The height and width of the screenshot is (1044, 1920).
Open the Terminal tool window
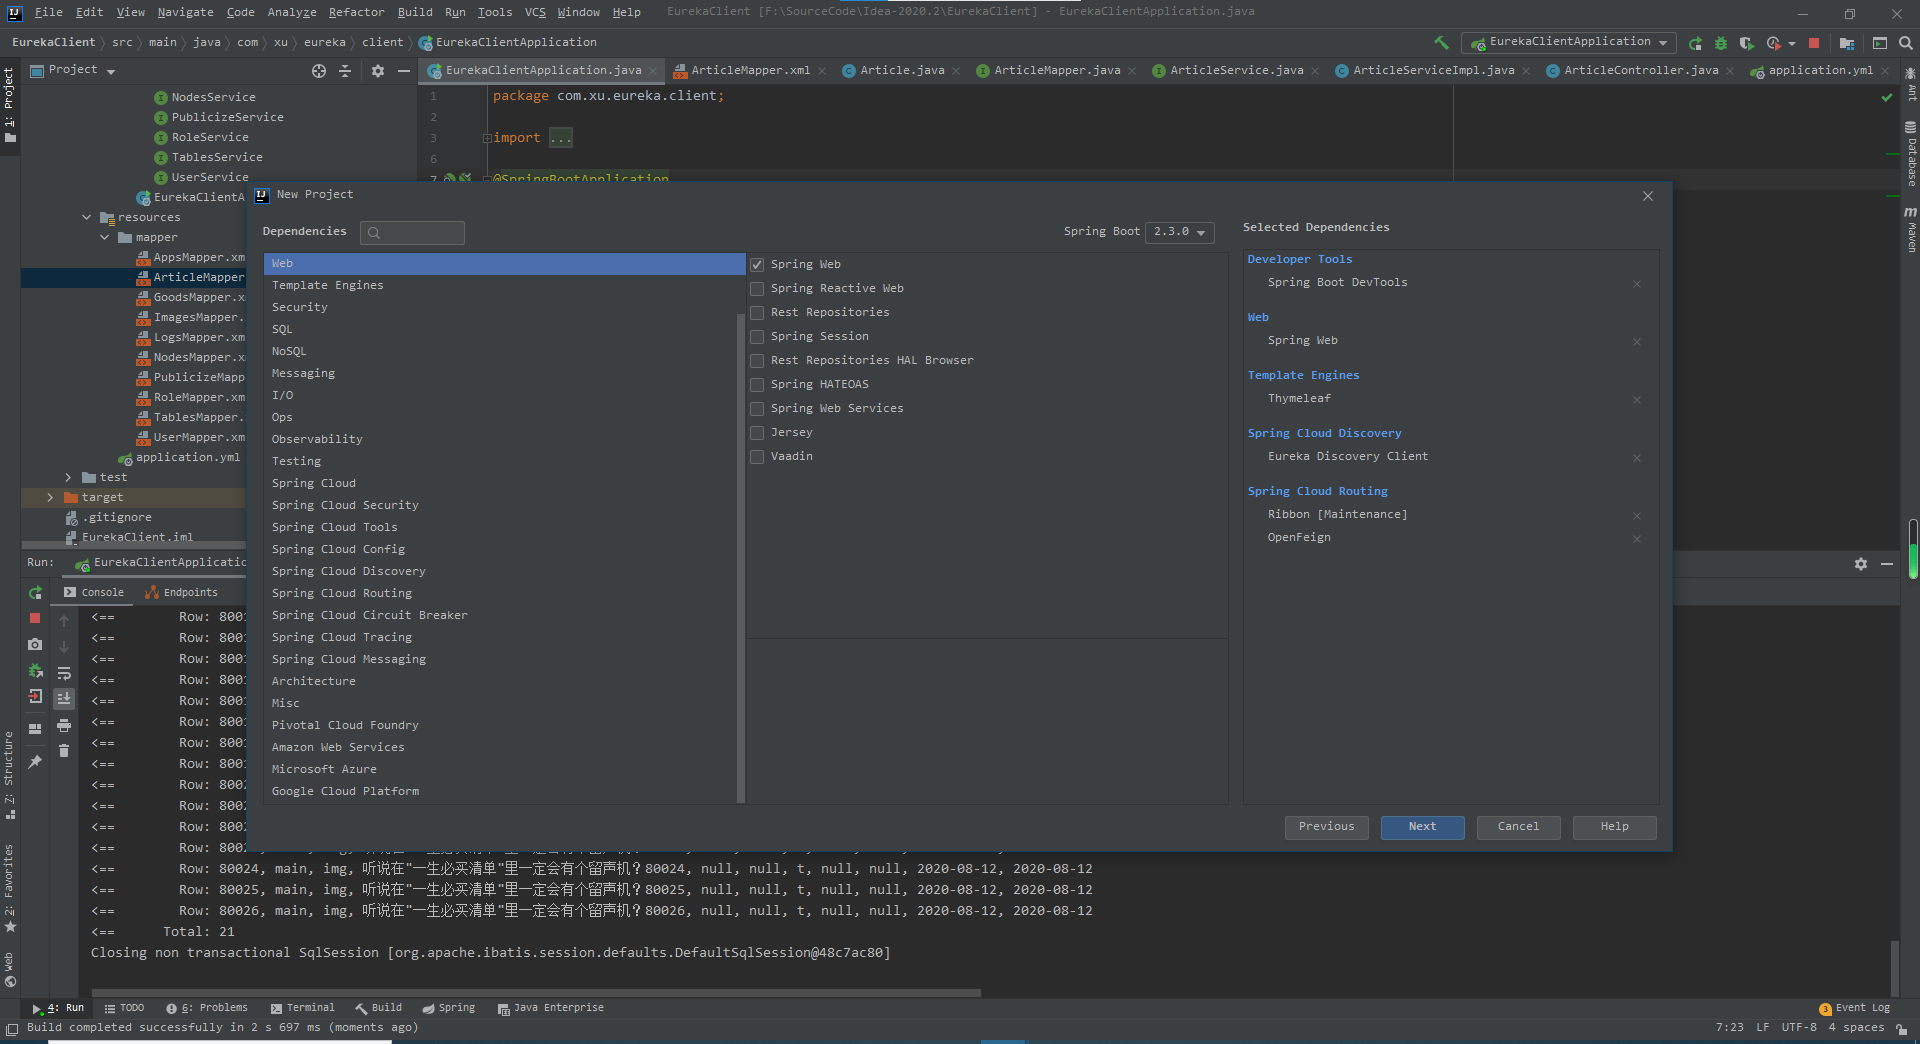[x=302, y=1008]
